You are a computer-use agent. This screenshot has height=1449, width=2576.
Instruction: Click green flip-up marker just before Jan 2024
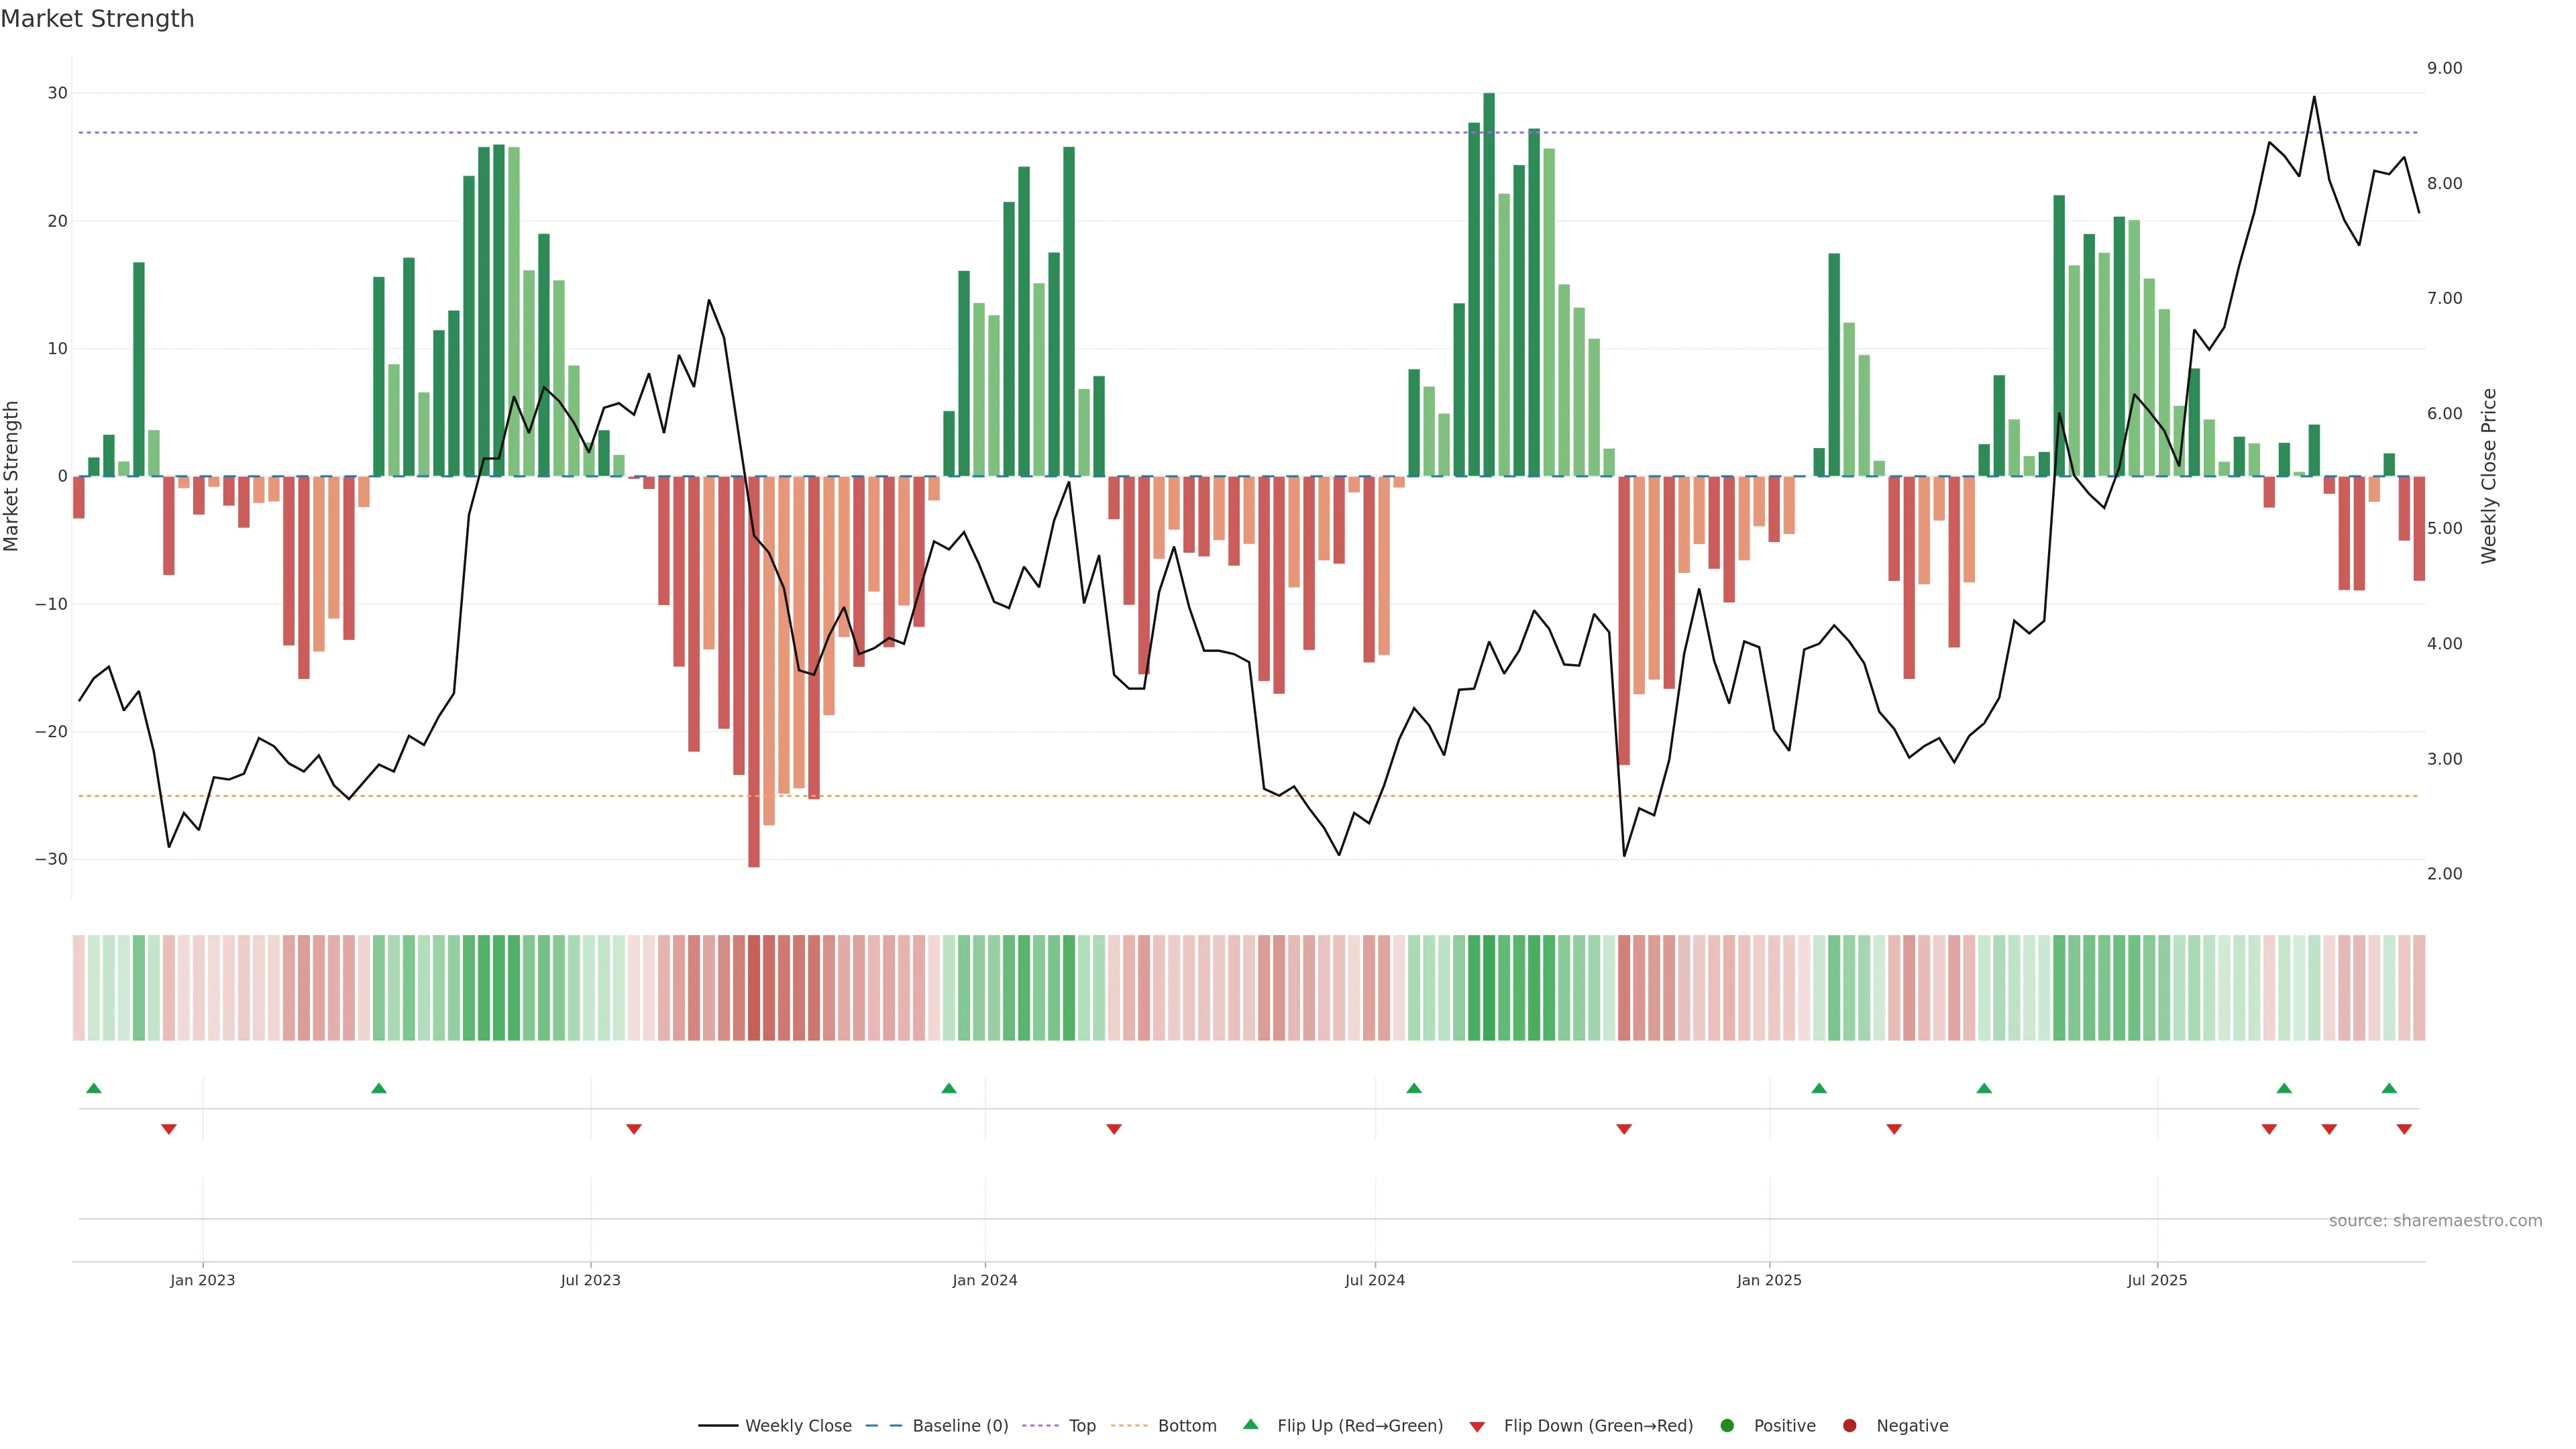pos(949,1088)
